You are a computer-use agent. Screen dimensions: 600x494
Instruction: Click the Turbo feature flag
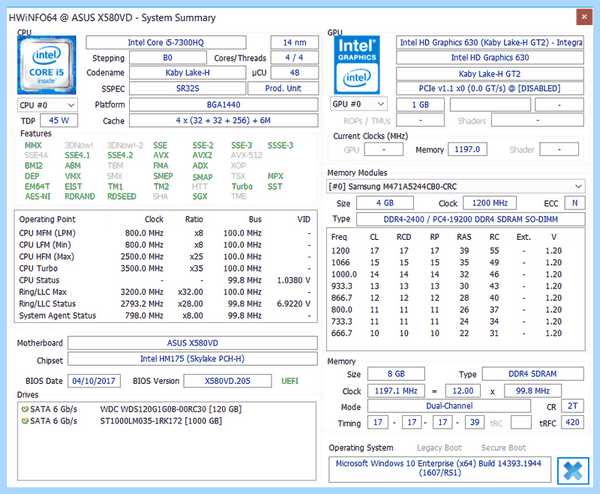(x=242, y=187)
